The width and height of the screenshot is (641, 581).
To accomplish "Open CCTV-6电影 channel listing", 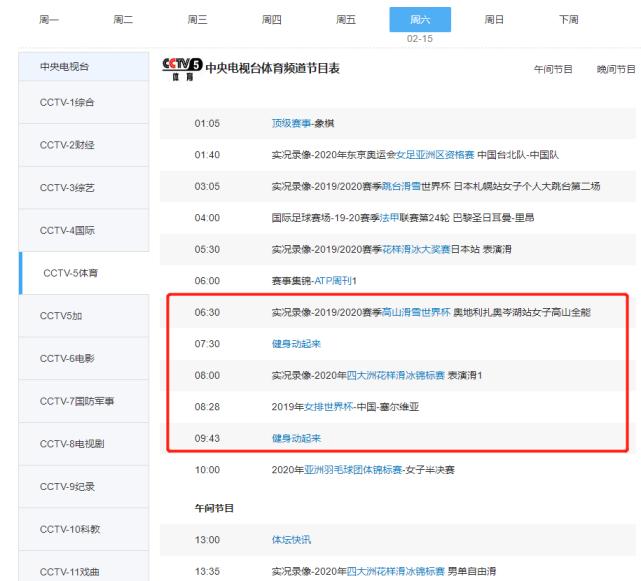I will [84, 359].
